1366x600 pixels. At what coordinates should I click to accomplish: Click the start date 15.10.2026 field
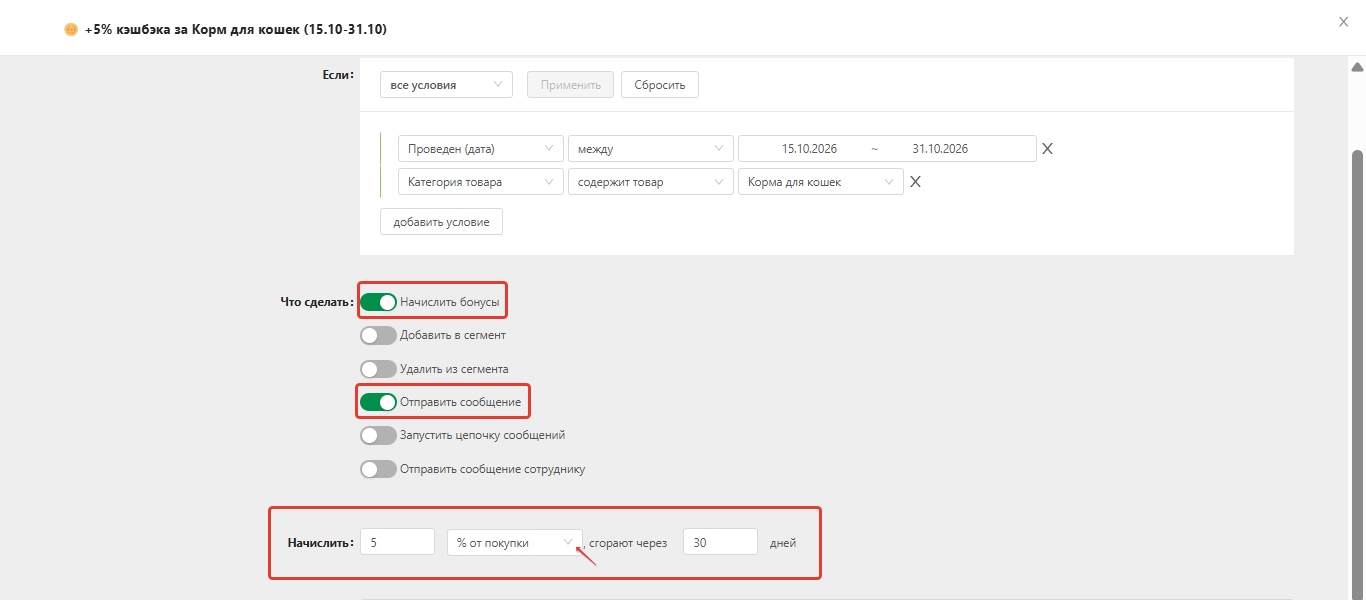coord(809,149)
